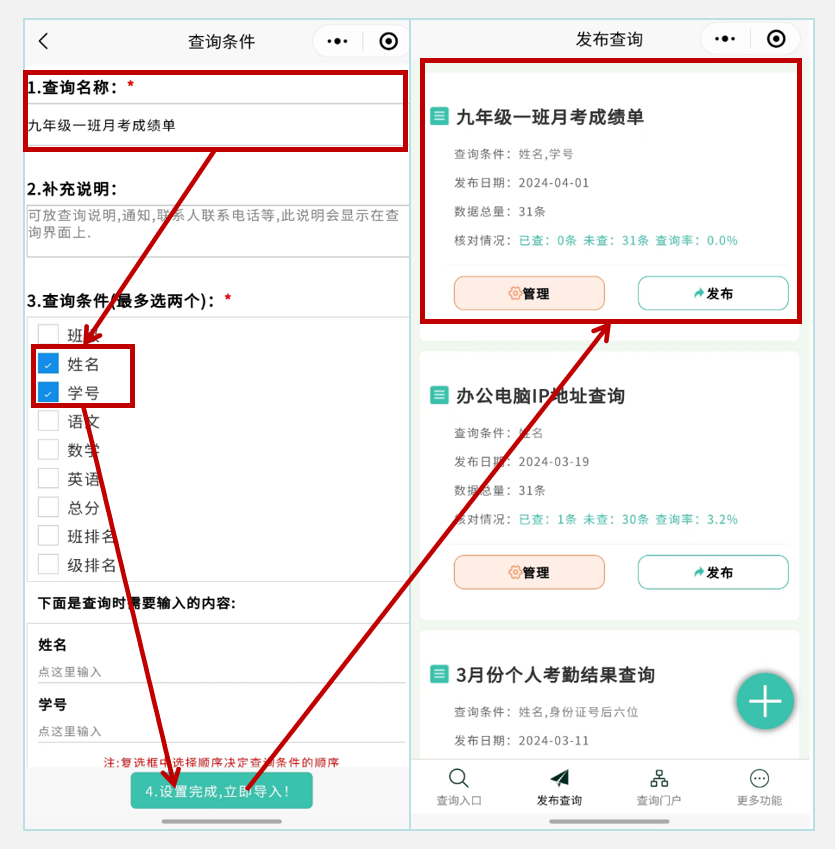Viewport: 835px width, 849px height.
Task: Click the 查询率: 3.2% status text
Action: pyautogui.click(x=696, y=519)
